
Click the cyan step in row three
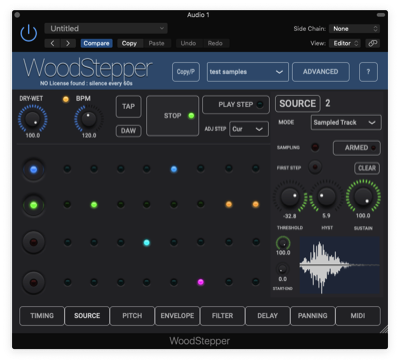[x=146, y=243]
